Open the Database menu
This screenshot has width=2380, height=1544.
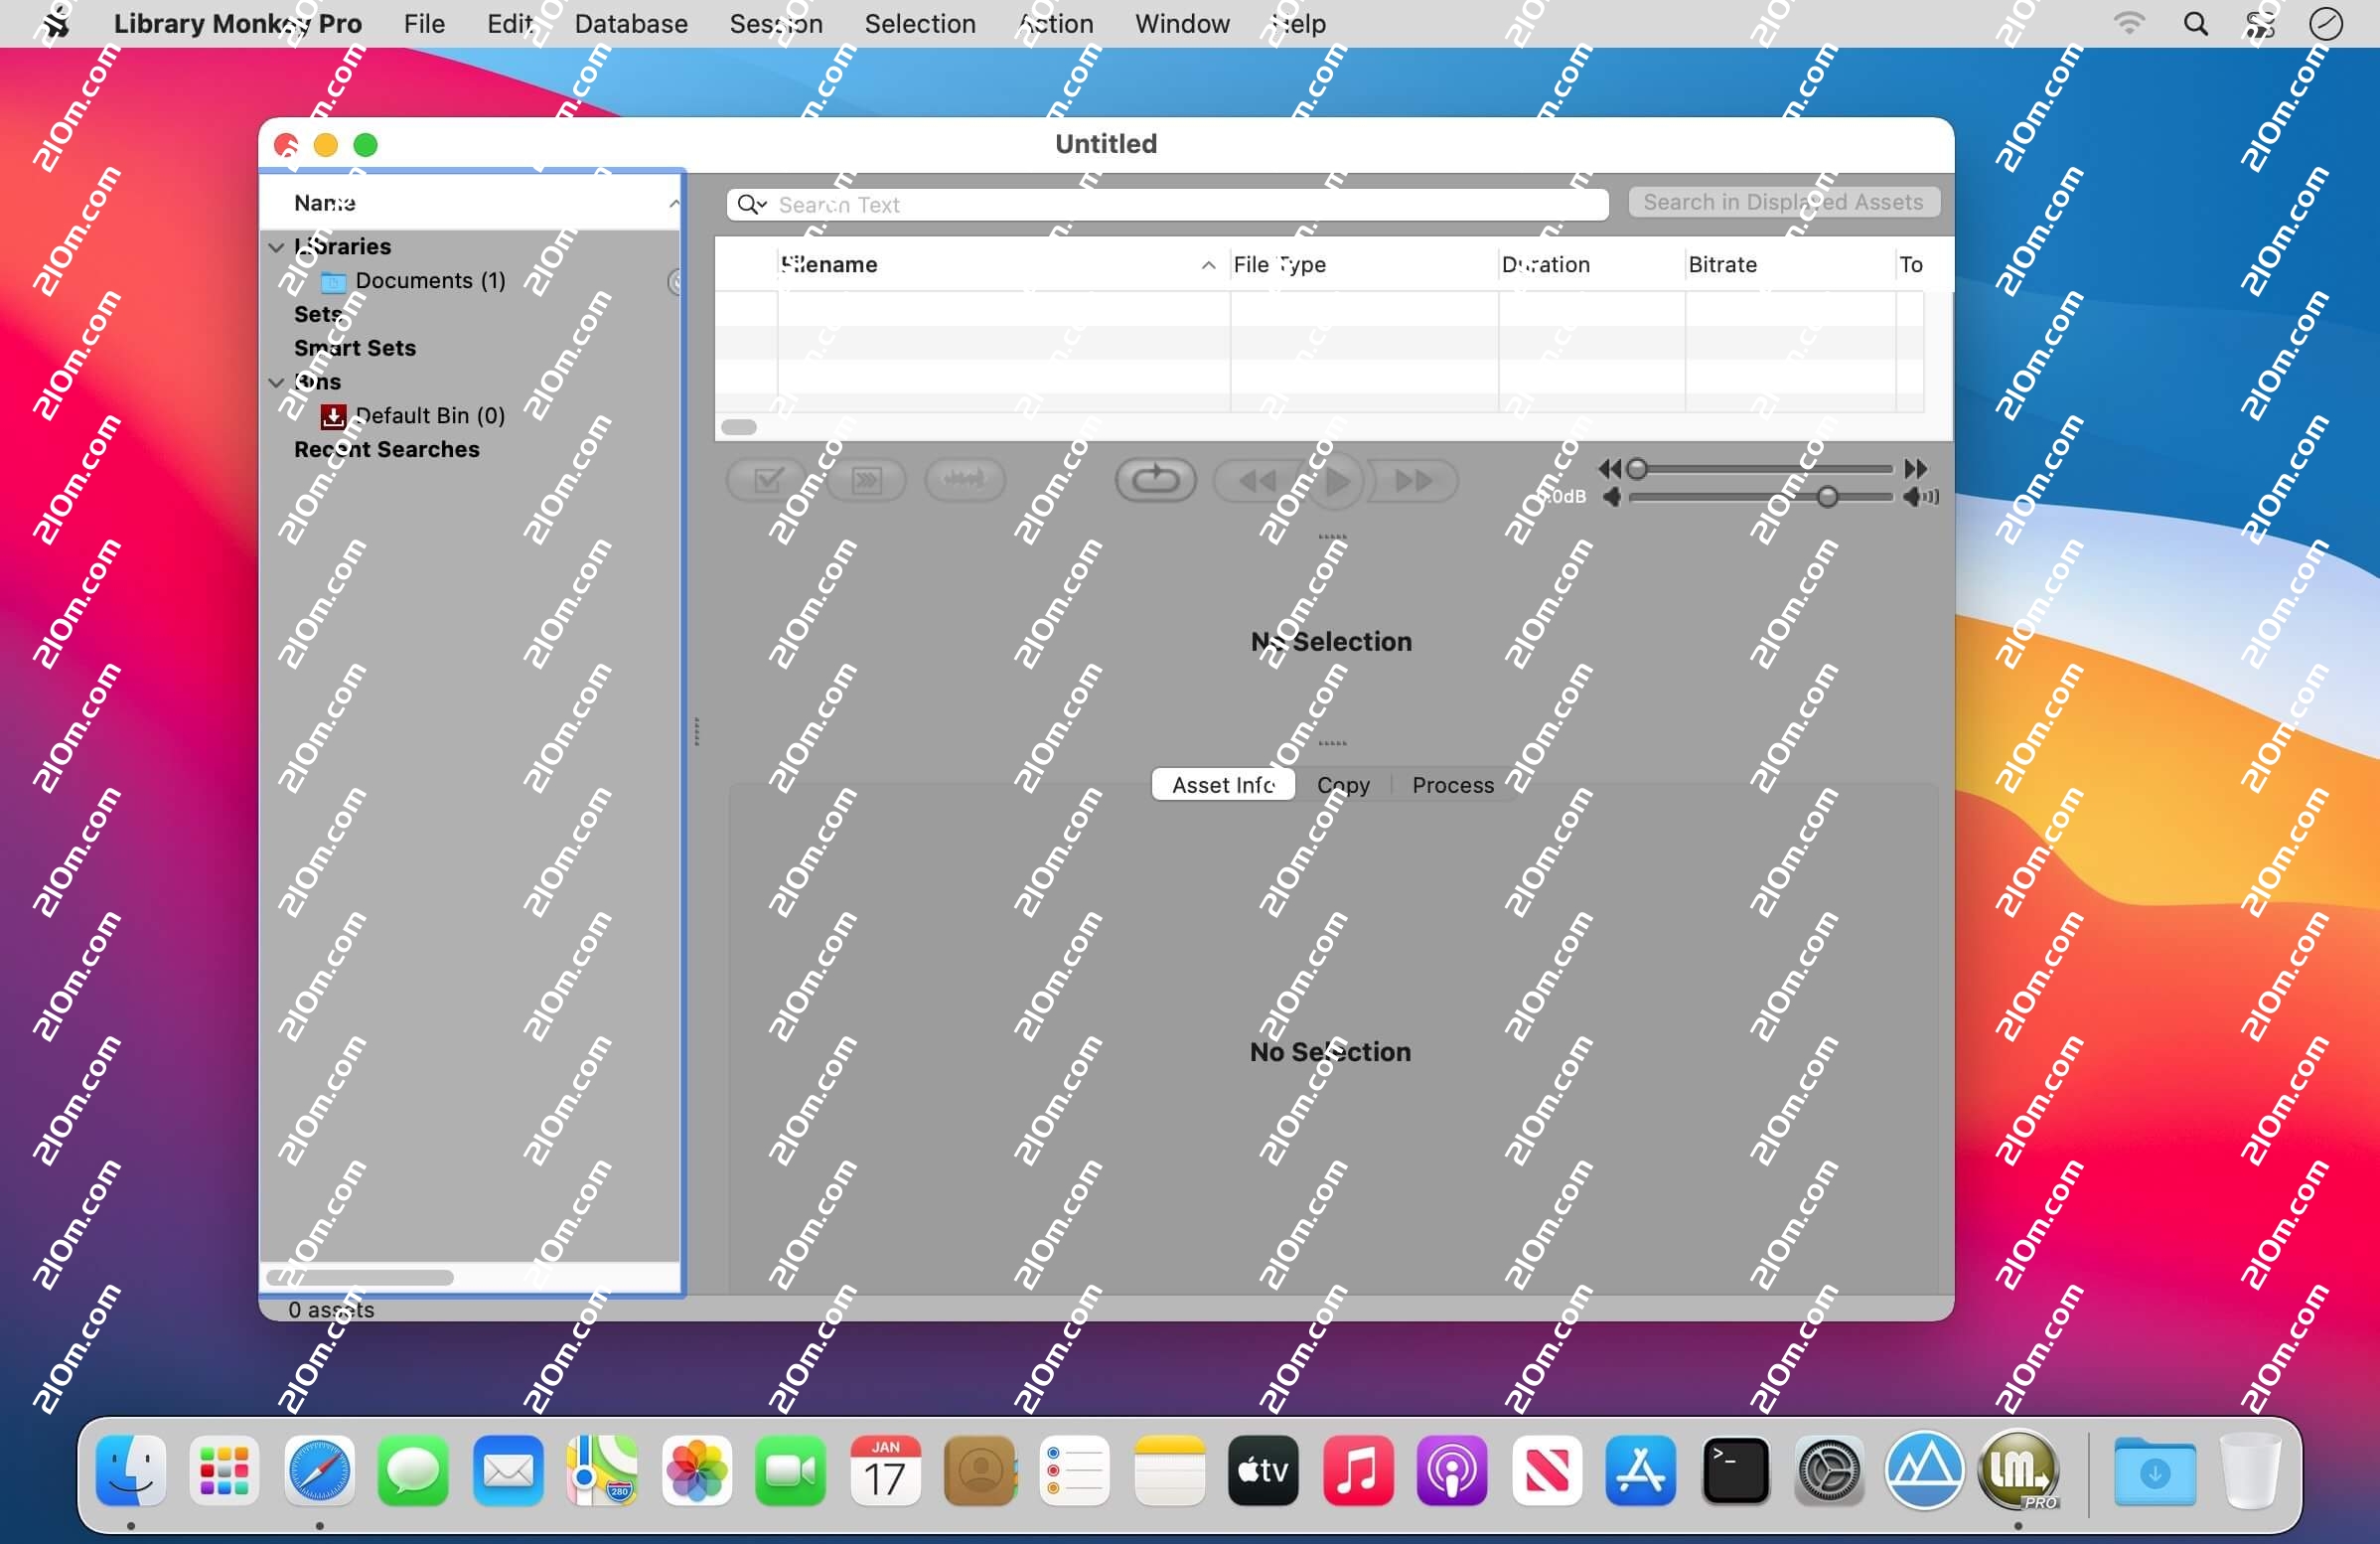click(630, 23)
